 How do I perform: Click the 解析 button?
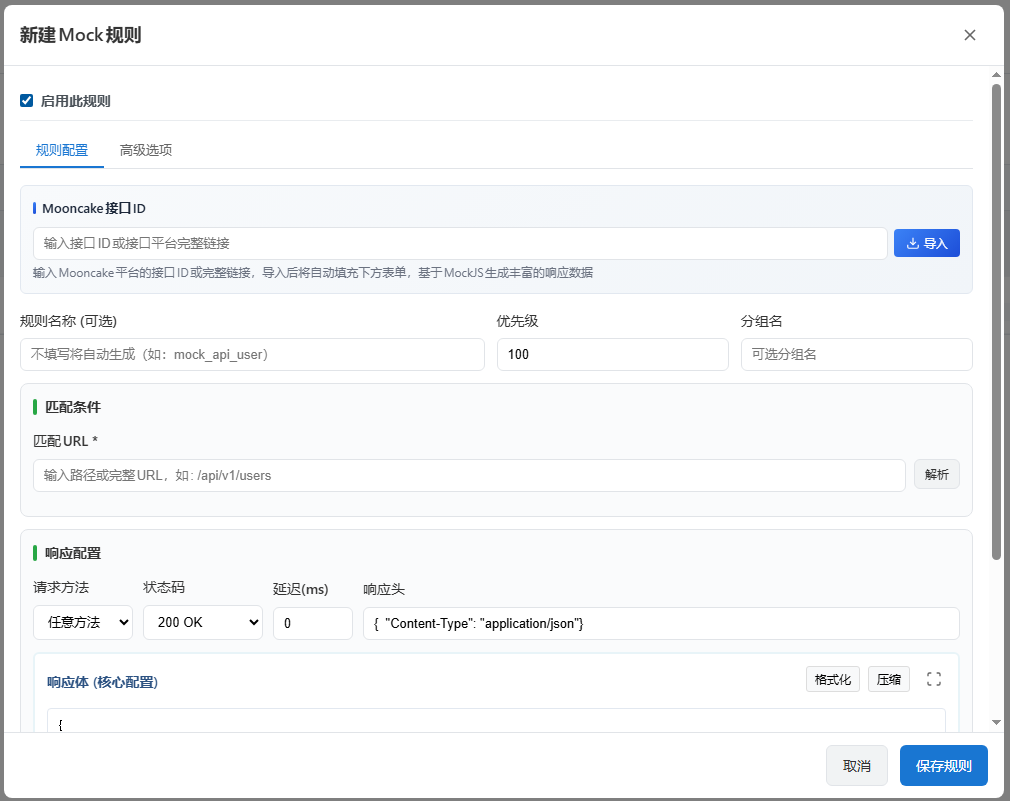pyautogui.click(x=937, y=475)
